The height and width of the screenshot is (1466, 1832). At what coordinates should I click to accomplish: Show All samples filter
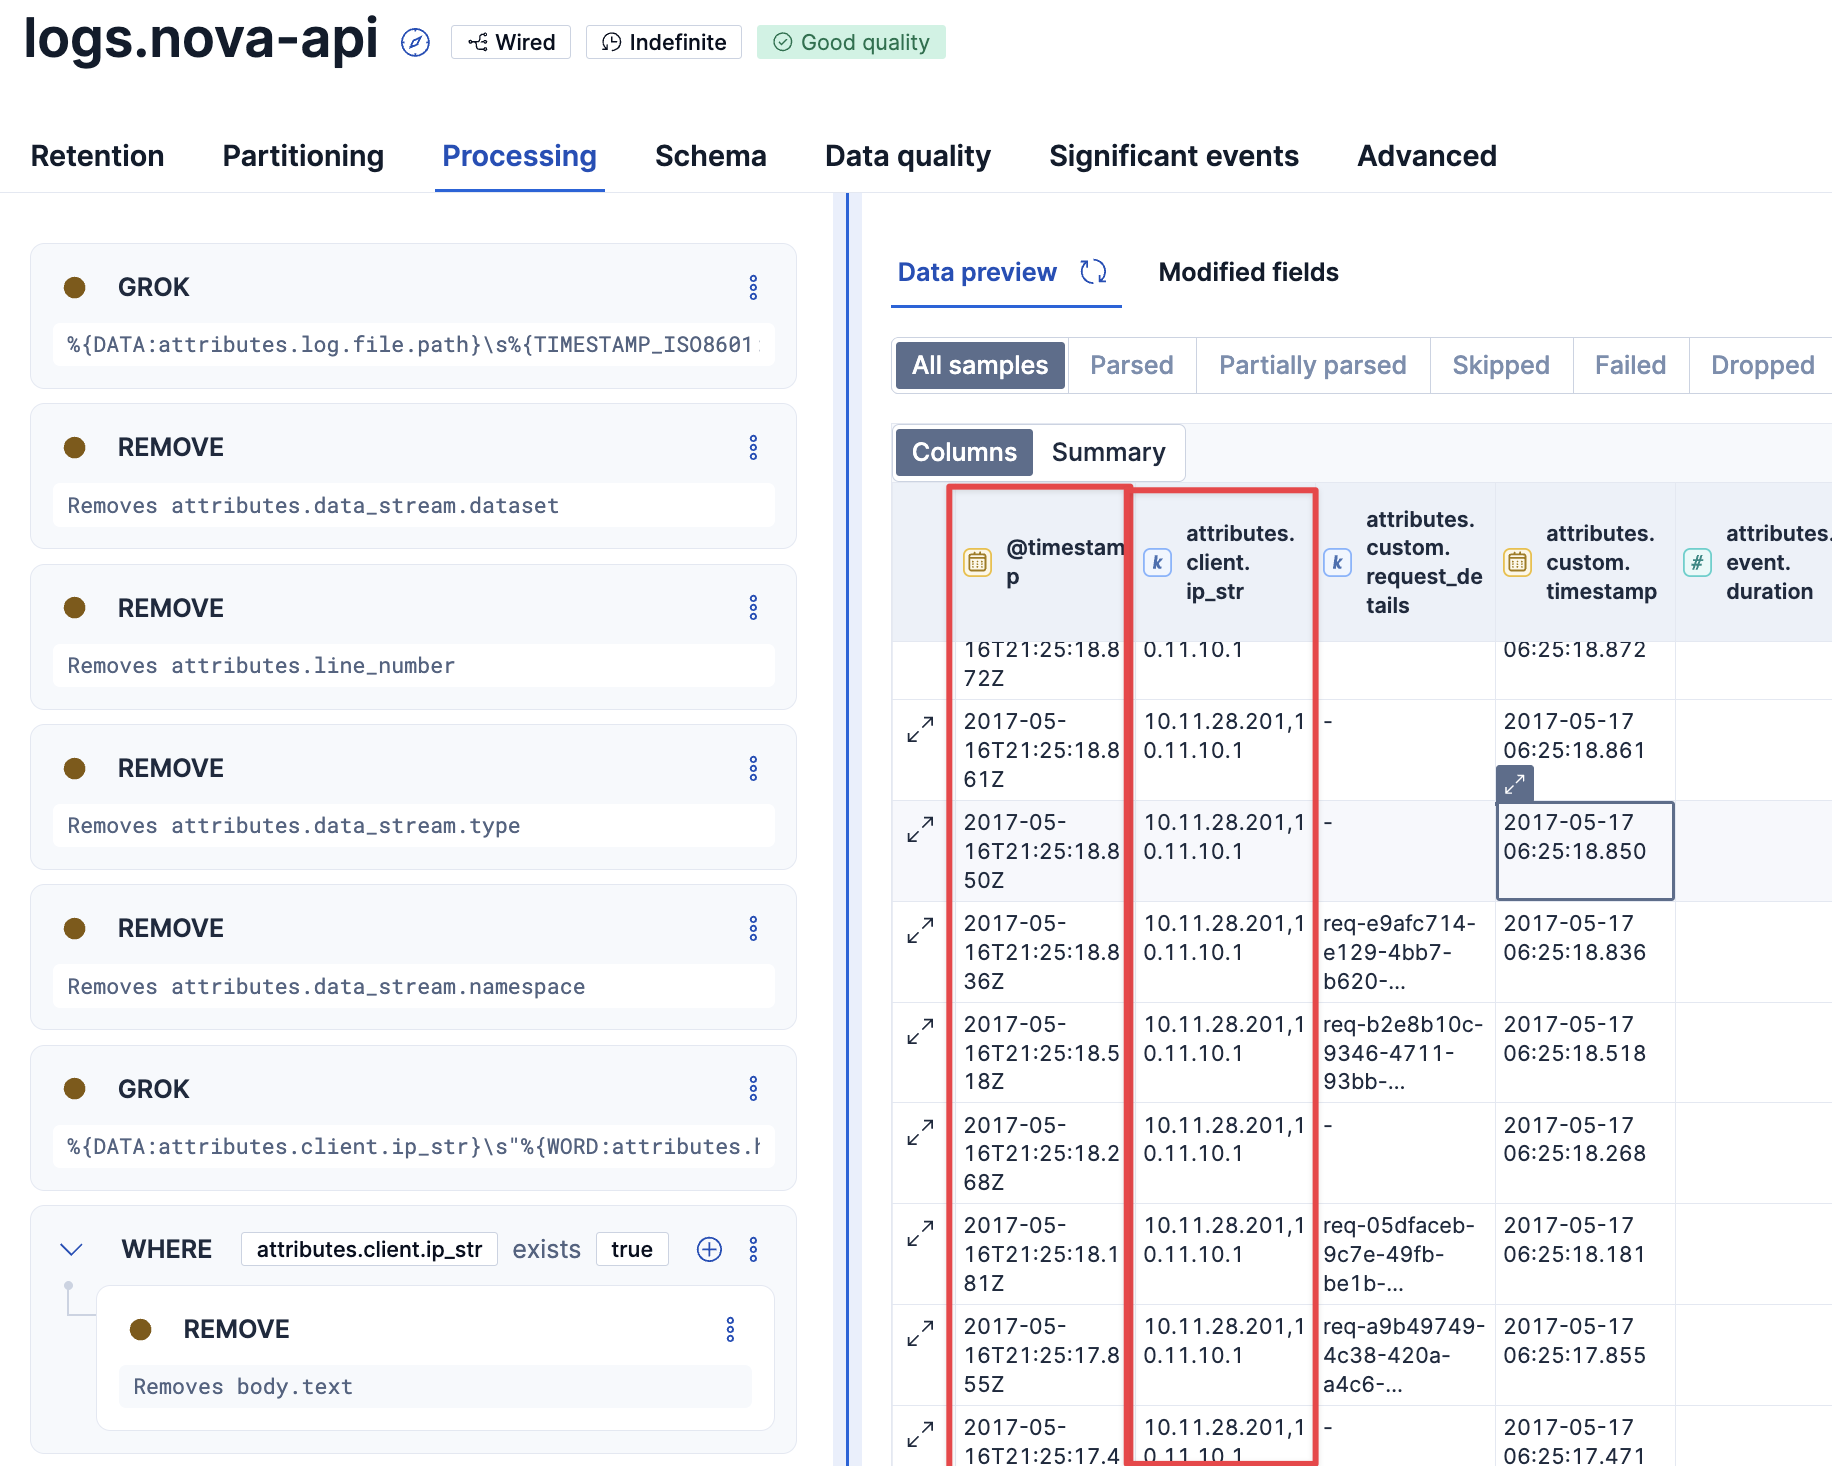[980, 365]
